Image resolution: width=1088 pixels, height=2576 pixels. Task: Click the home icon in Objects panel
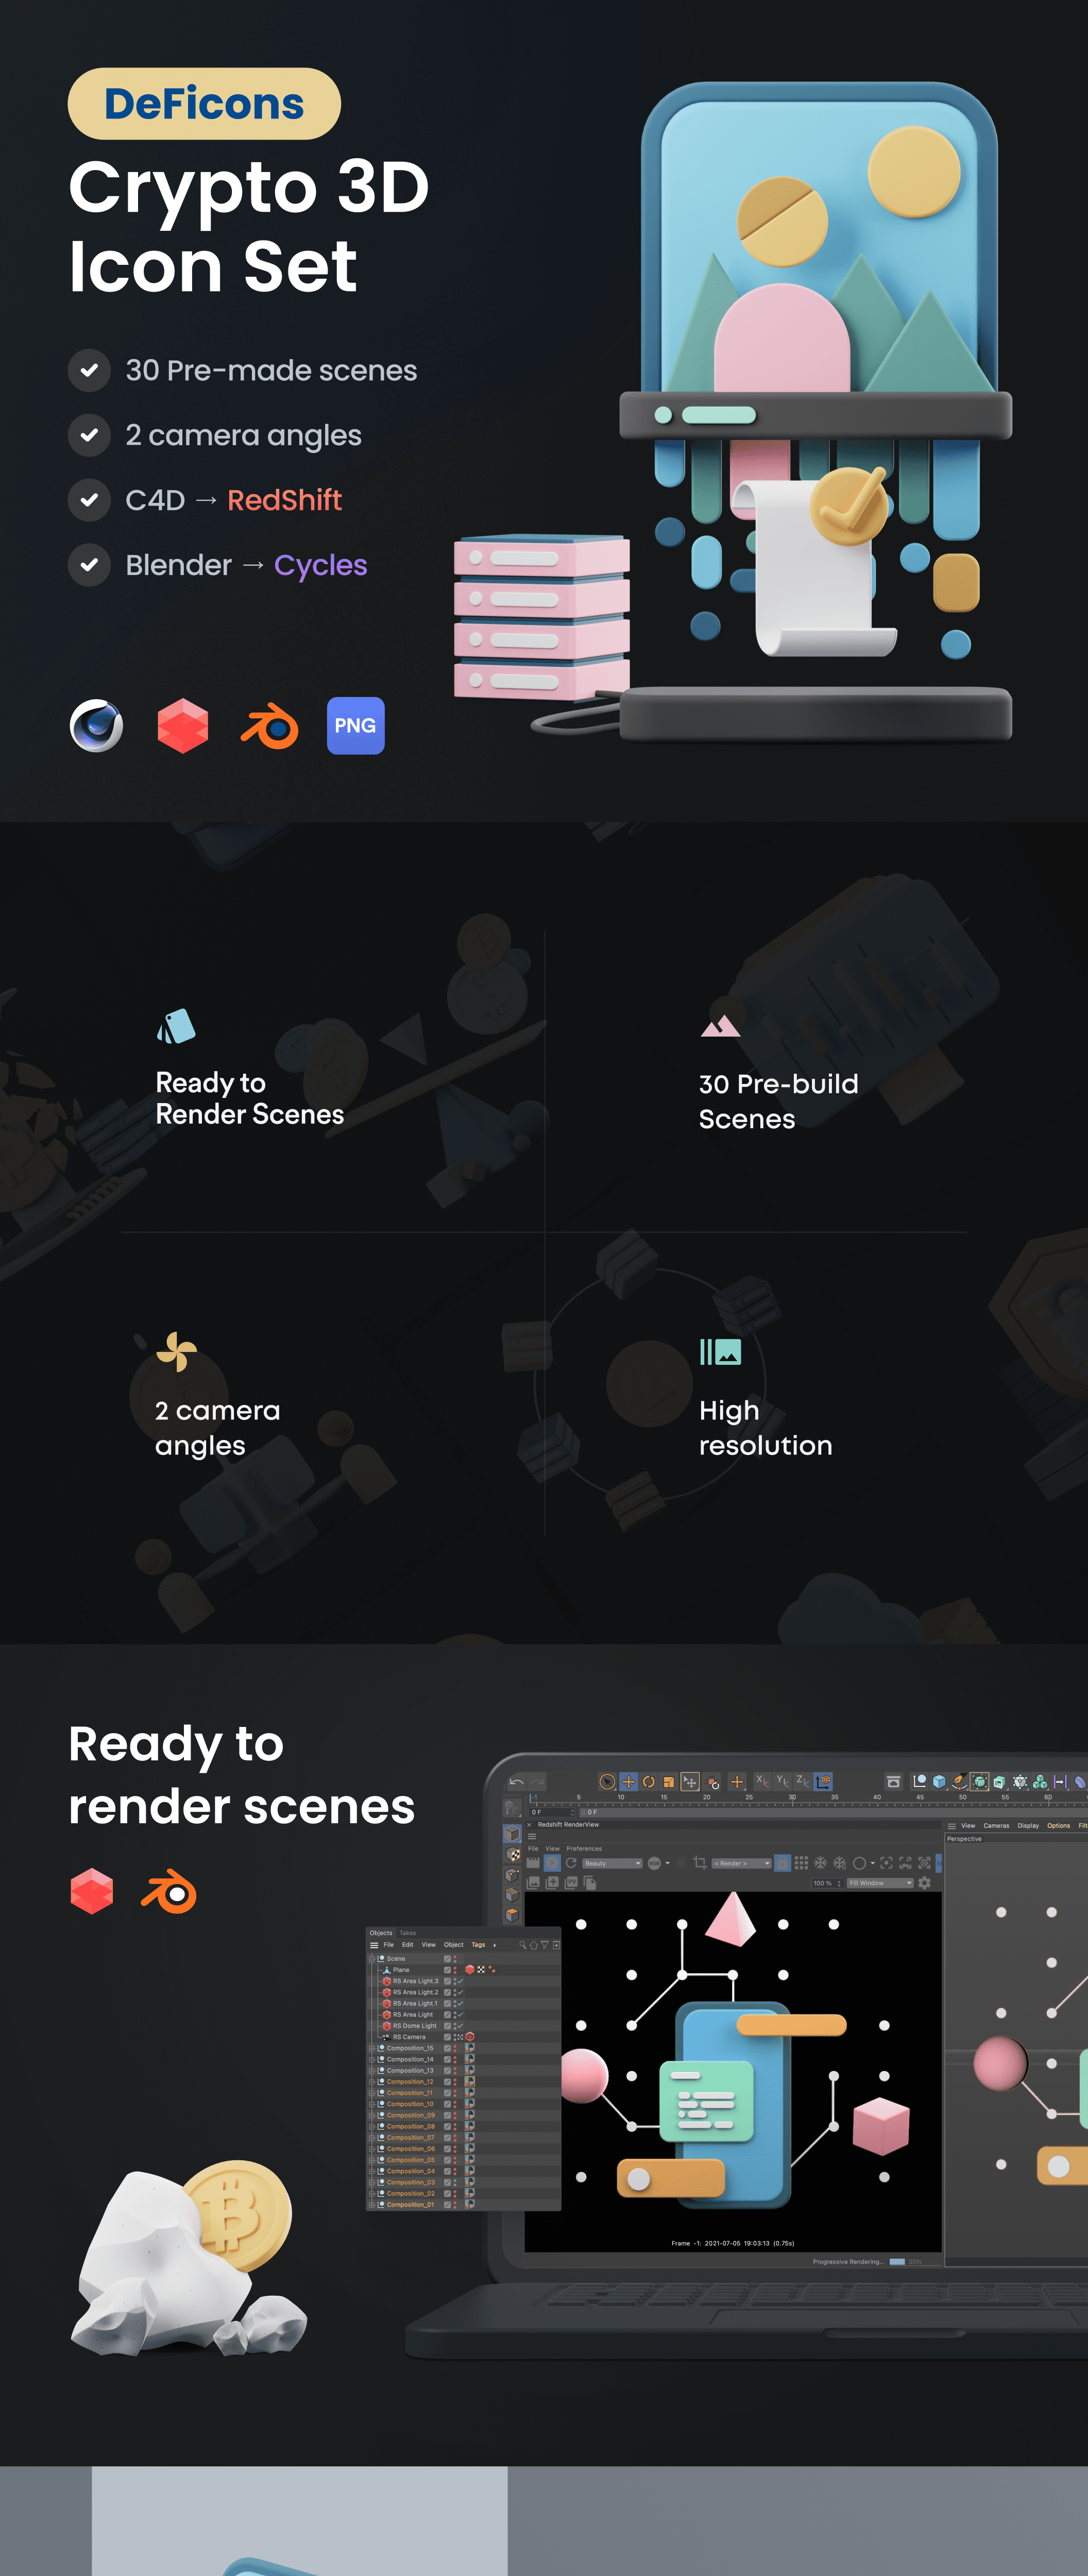[x=534, y=1945]
